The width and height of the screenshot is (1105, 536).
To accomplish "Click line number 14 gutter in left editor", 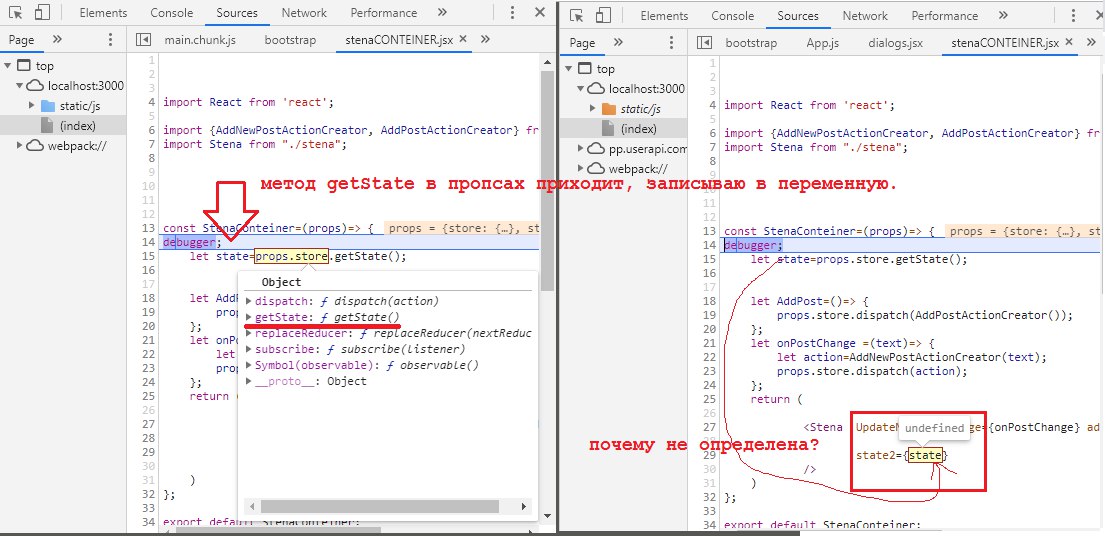I will point(148,242).
